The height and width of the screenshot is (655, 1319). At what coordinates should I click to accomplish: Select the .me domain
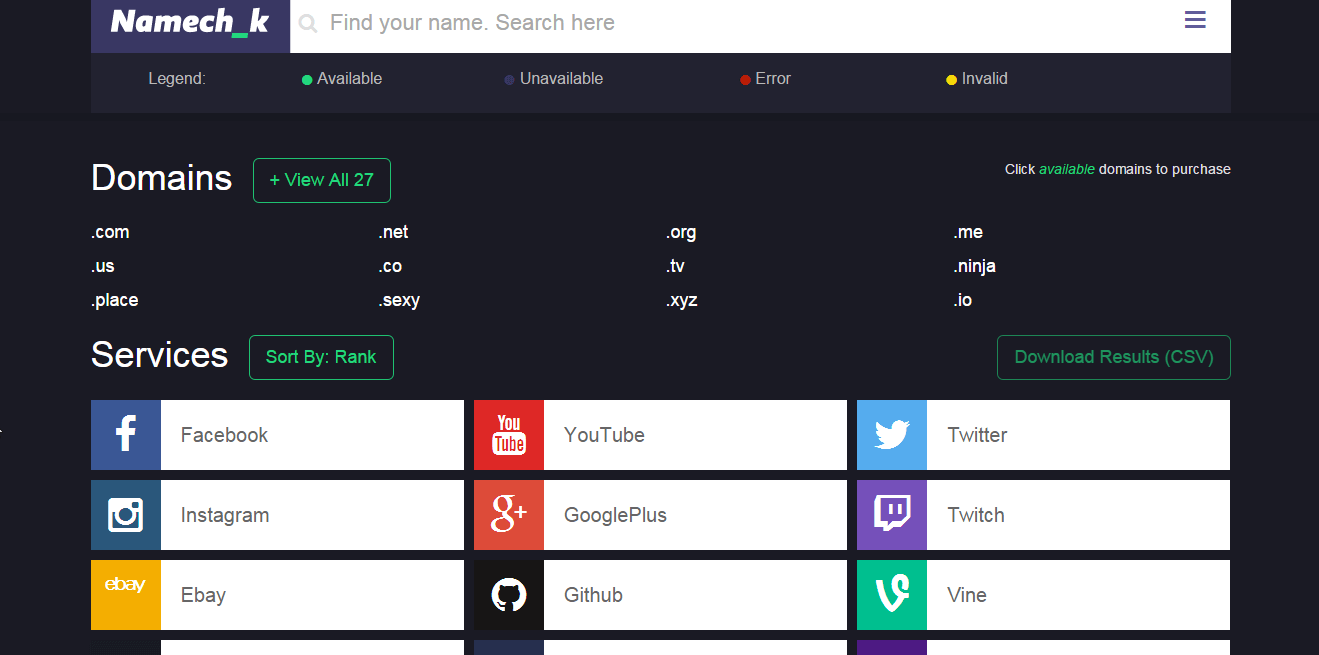coord(968,232)
